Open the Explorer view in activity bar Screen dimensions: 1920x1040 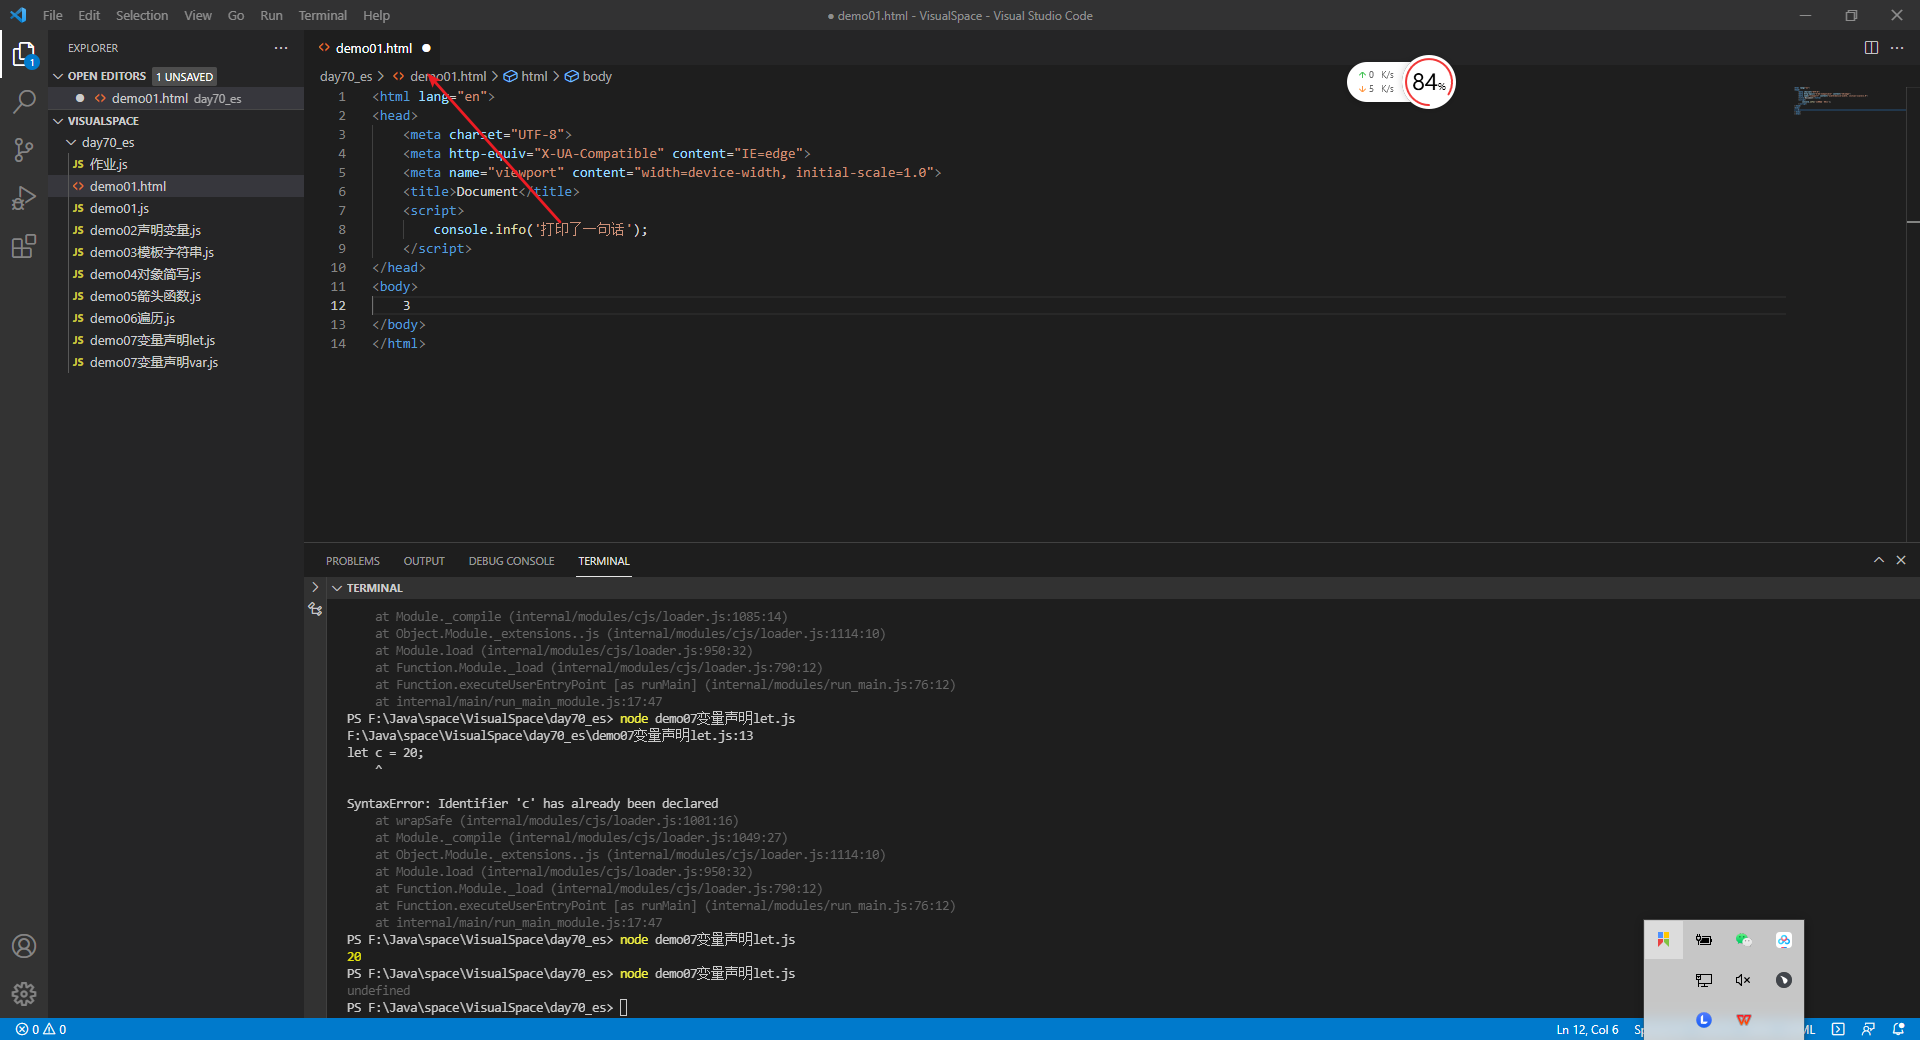click(x=24, y=54)
